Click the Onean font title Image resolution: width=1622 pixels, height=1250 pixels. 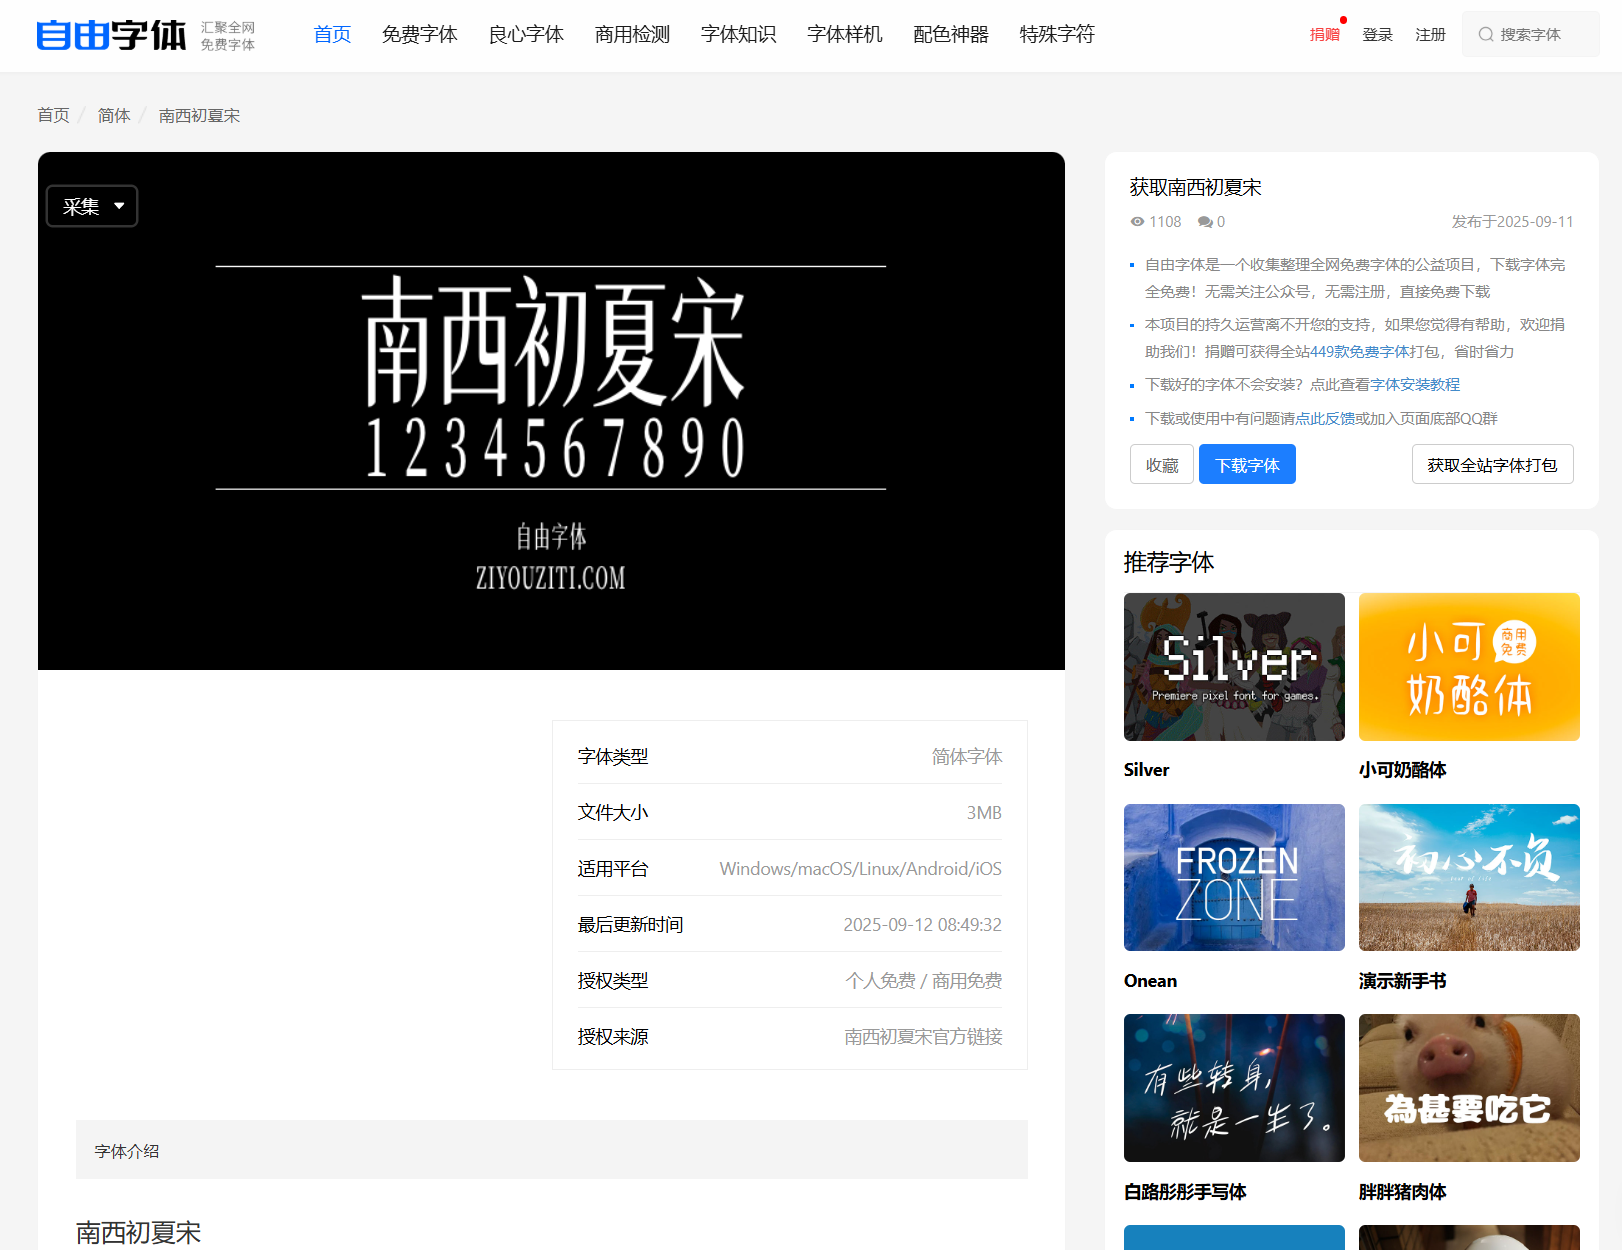(x=1150, y=981)
